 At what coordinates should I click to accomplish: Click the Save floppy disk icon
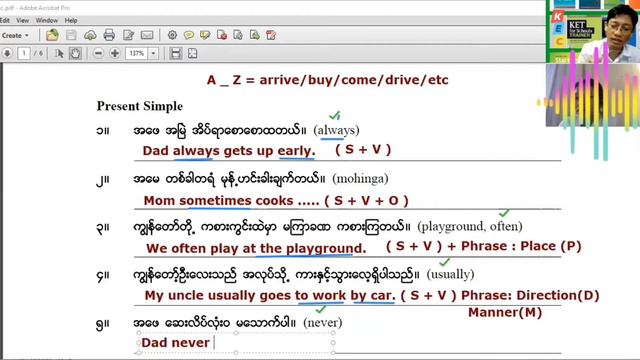(71, 35)
